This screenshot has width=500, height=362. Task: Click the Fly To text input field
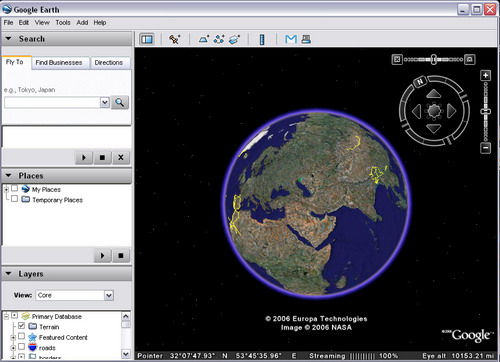(52, 102)
